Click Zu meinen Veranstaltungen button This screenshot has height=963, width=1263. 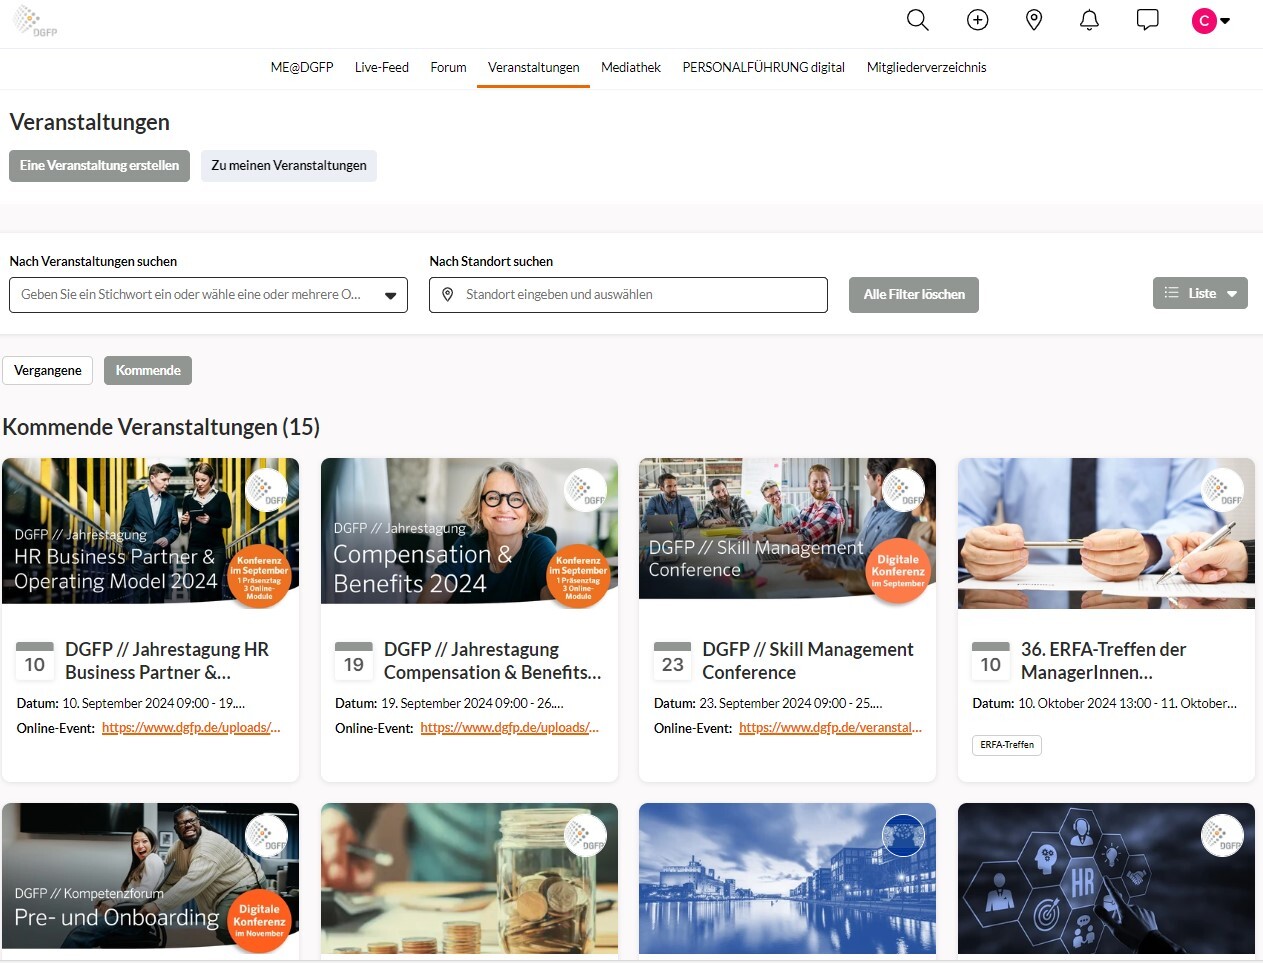tap(289, 166)
